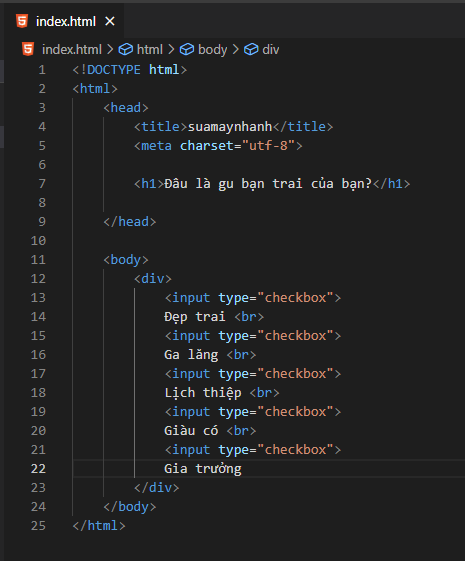Expand the body breadcrumb symbol list
Viewport: 465px width, 561px height.
tap(212, 50)
